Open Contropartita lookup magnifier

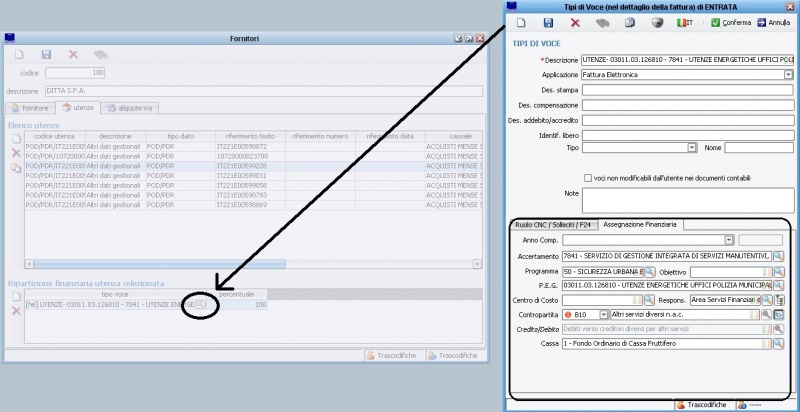[x=766, y=315]
